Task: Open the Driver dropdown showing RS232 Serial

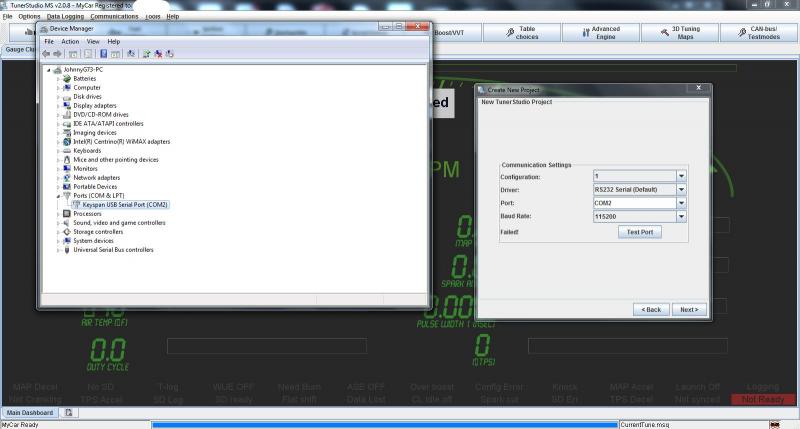Action: coord(681,189)
